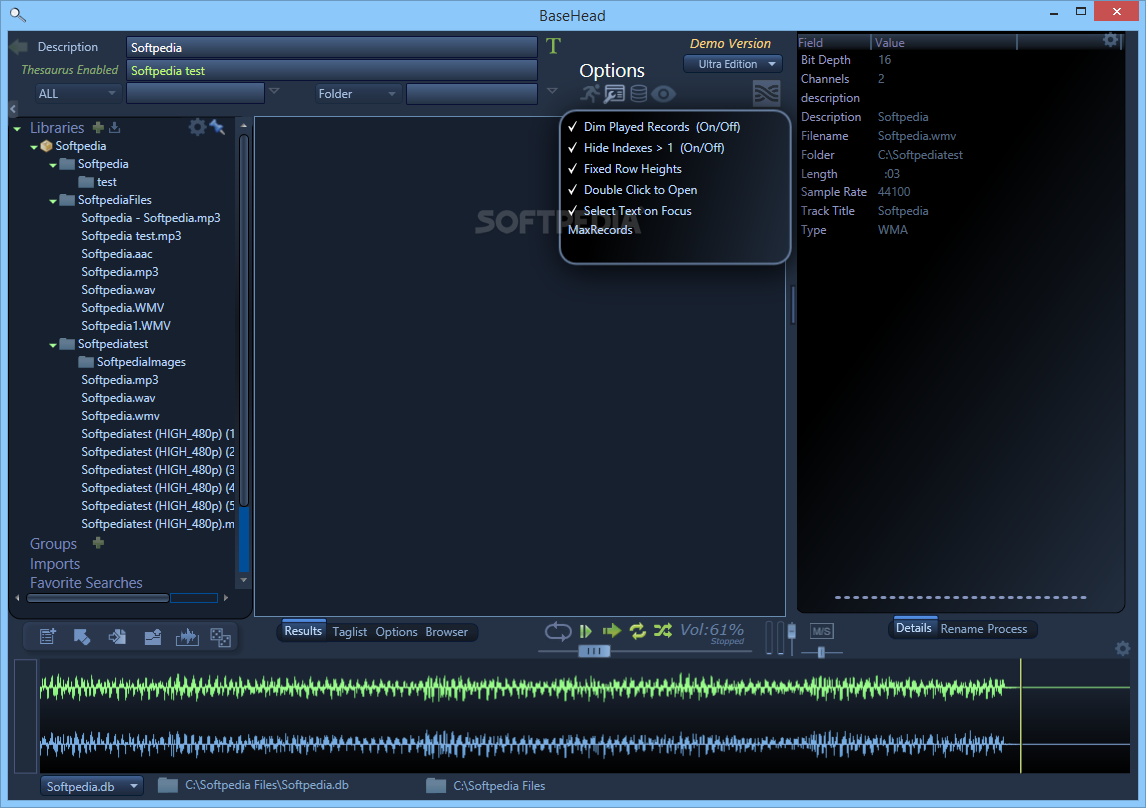Click the search magnifier icon in title bar
This screenshot has width=1146, height=808.
[x=18, y=14]
